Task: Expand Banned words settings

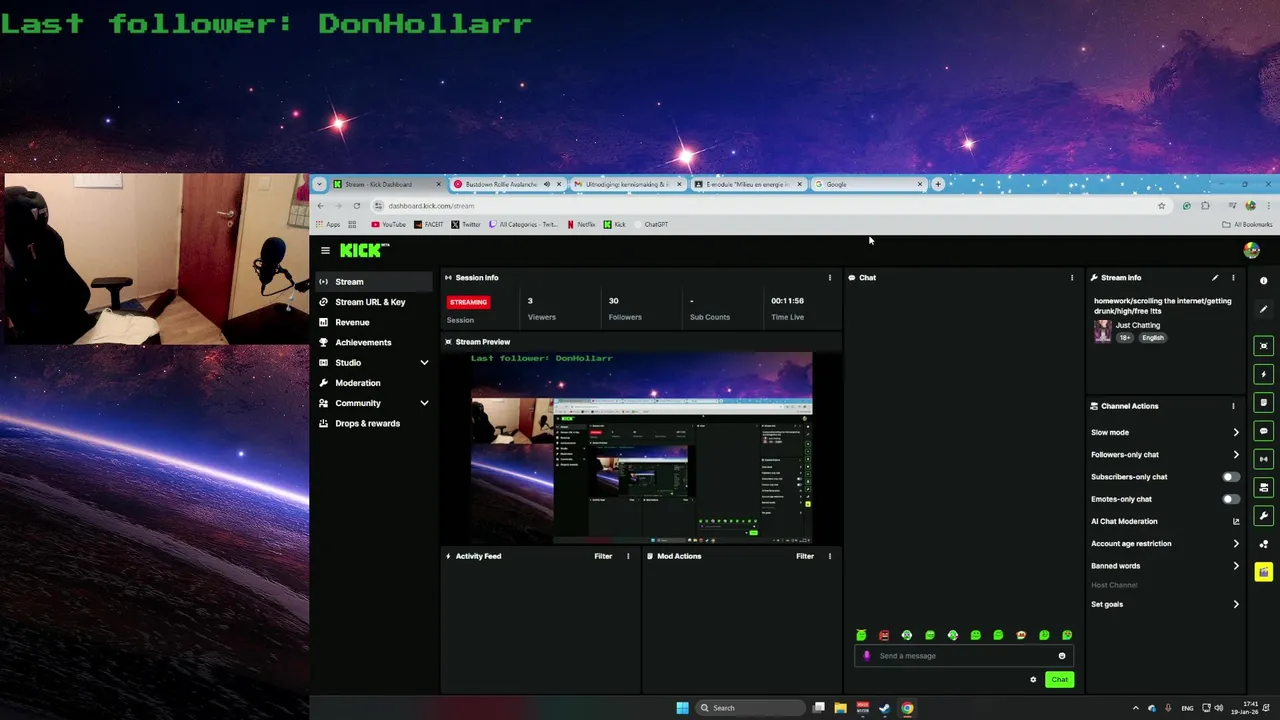Action: [x=1236, y=566]
